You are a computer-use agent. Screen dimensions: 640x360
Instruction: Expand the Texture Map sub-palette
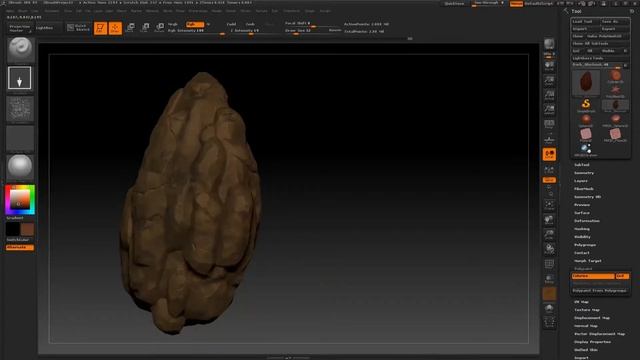[x=587, y=310]
